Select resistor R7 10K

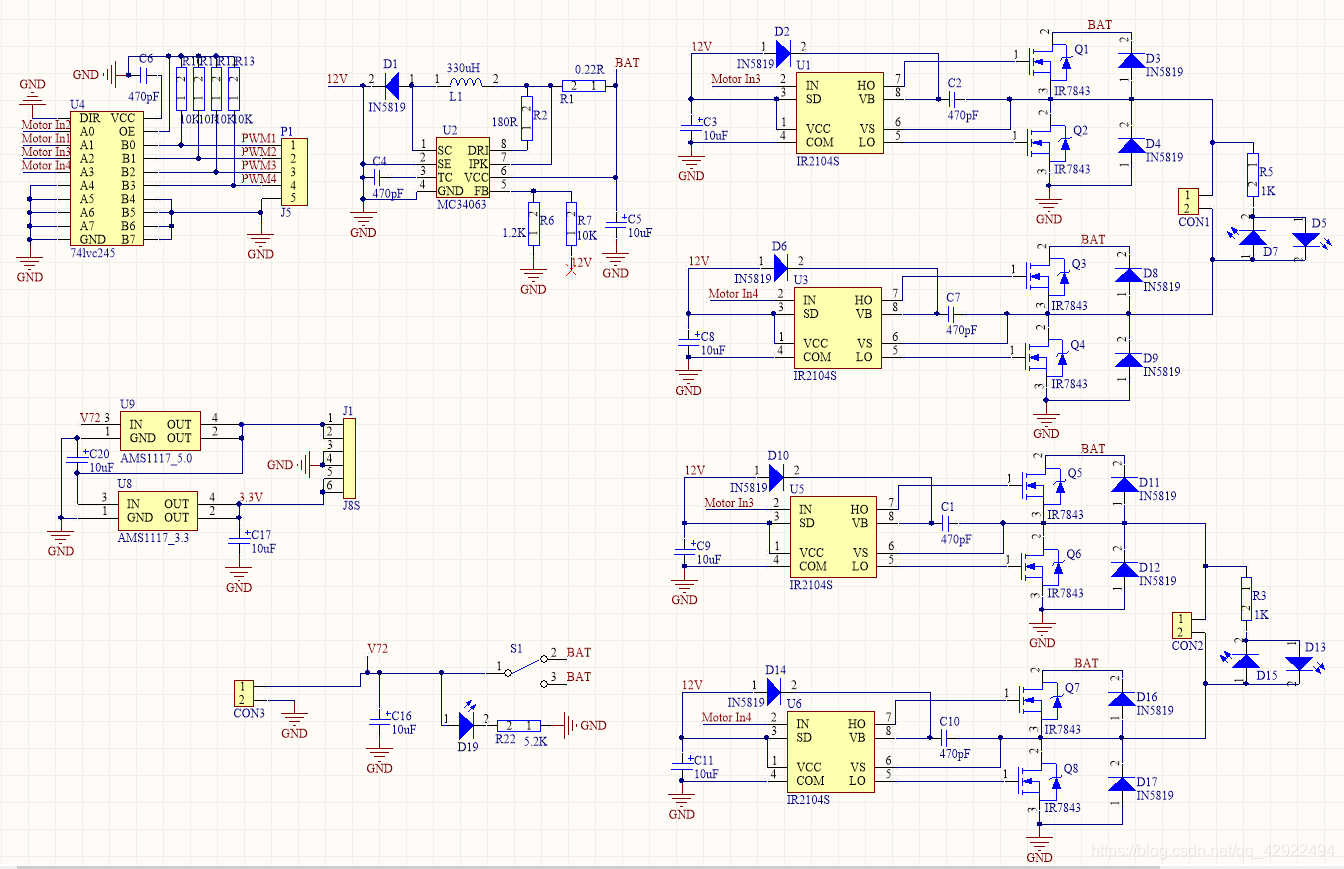[571, 223]
